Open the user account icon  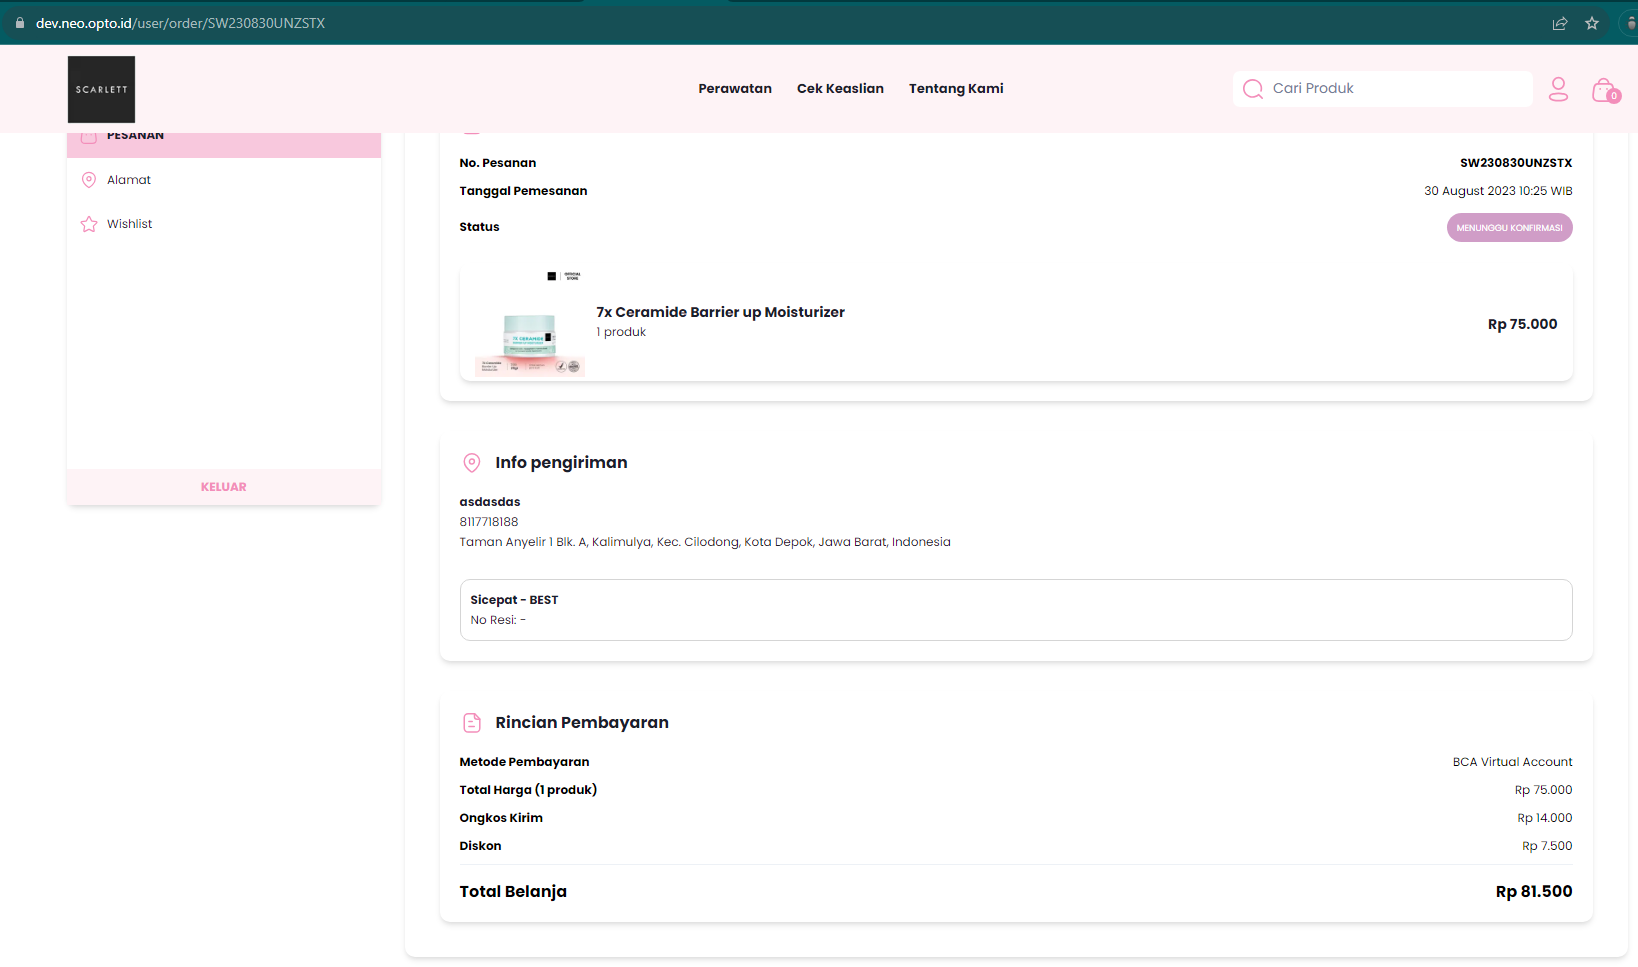pos(1558,89)
